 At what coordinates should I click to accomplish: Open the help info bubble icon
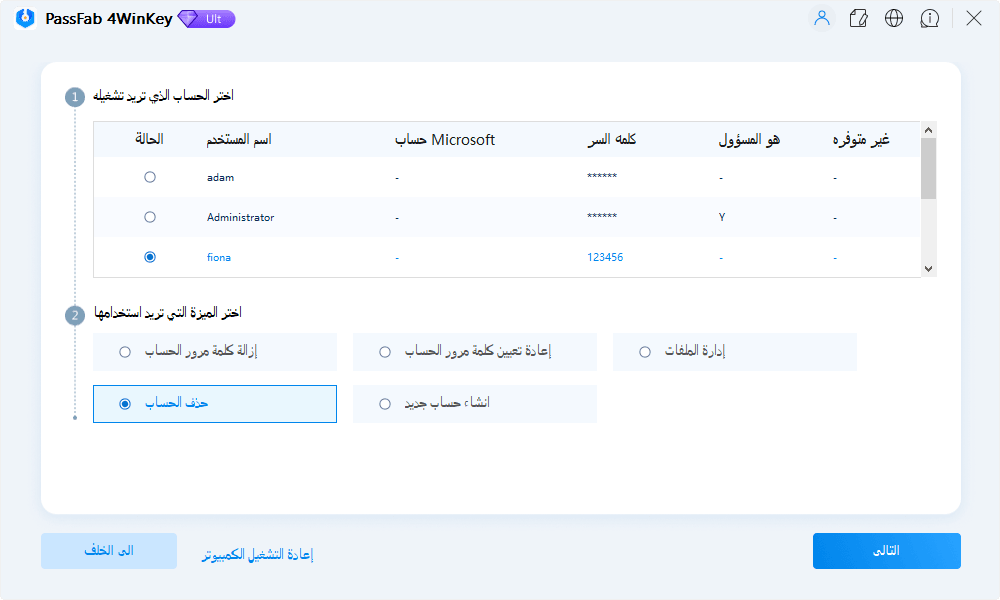(x=930, y=18)
